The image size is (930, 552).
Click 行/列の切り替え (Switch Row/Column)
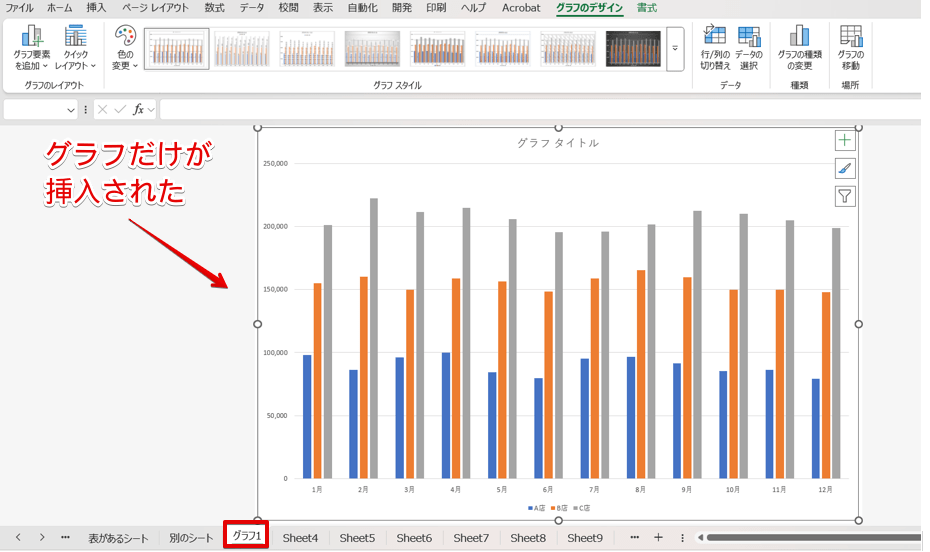click(714, 47)
